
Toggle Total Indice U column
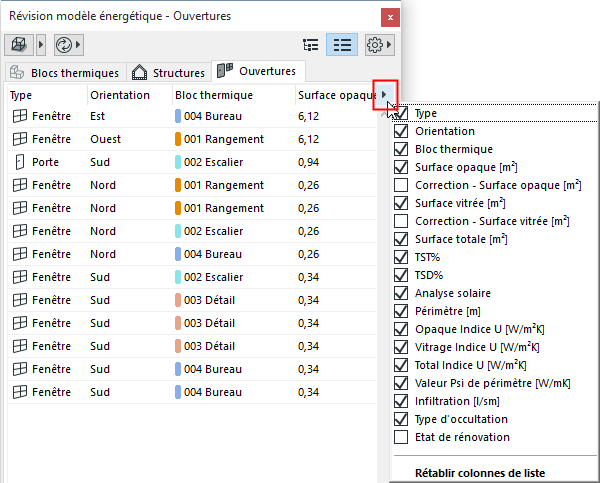[x=401, y=365]
